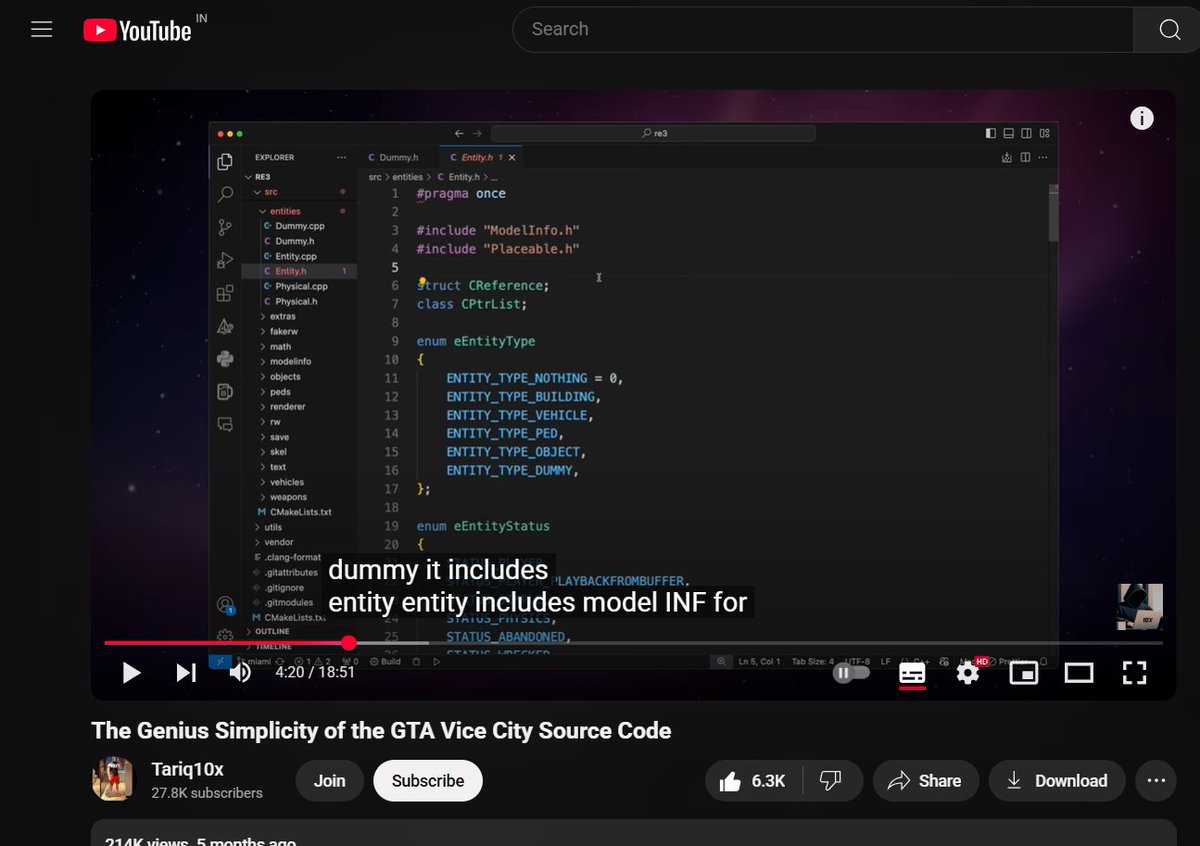Expand the fakerw folder
Viewport: 1200px width, 846px height.
[x=284, y=331]
